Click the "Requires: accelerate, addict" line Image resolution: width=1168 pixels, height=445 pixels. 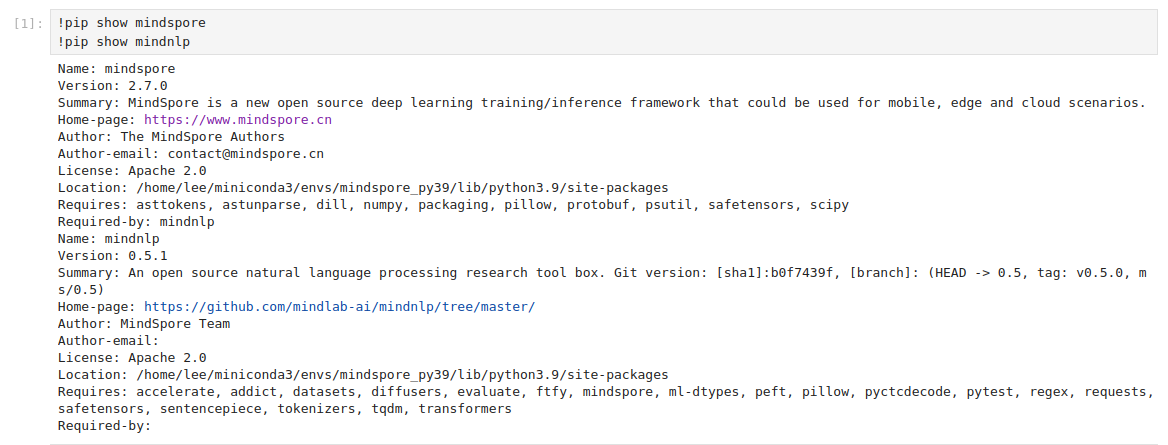[600, 391]
